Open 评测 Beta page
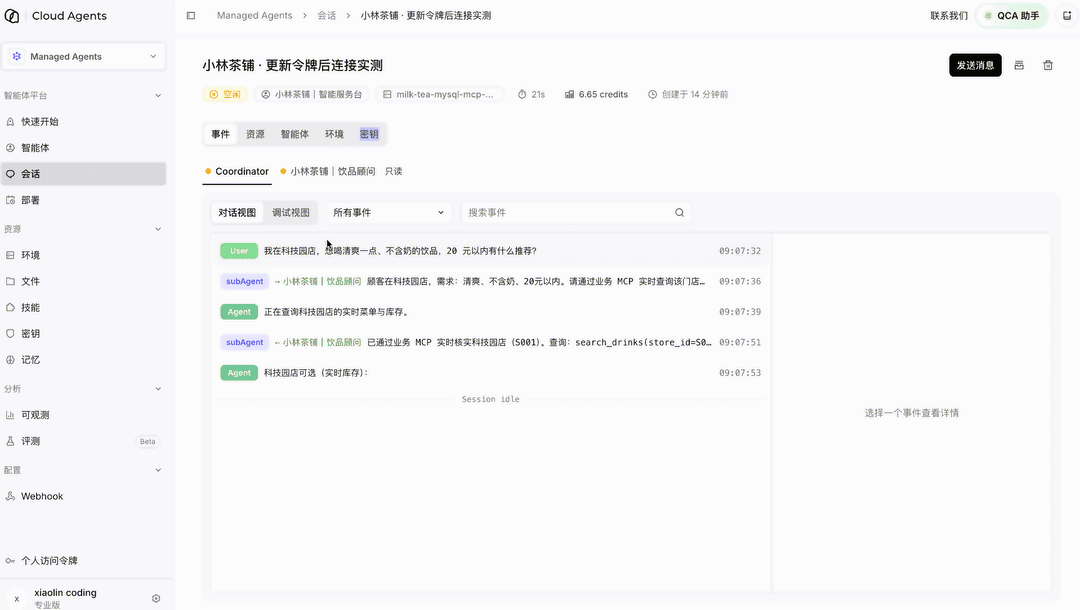The image size is (1080, 610). tap(83, 441)
